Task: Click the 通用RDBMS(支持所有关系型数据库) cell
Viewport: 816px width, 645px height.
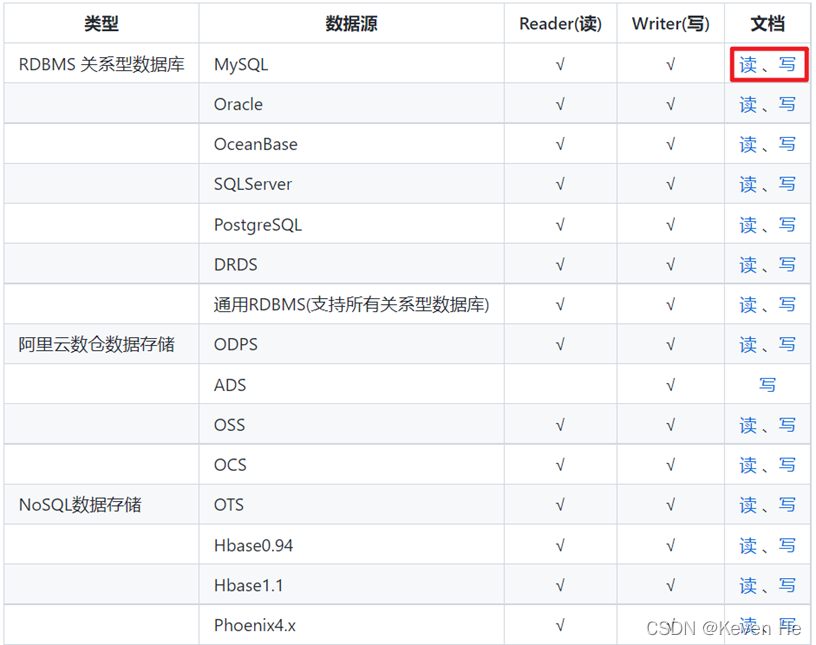Action: [x=351, y=305]
